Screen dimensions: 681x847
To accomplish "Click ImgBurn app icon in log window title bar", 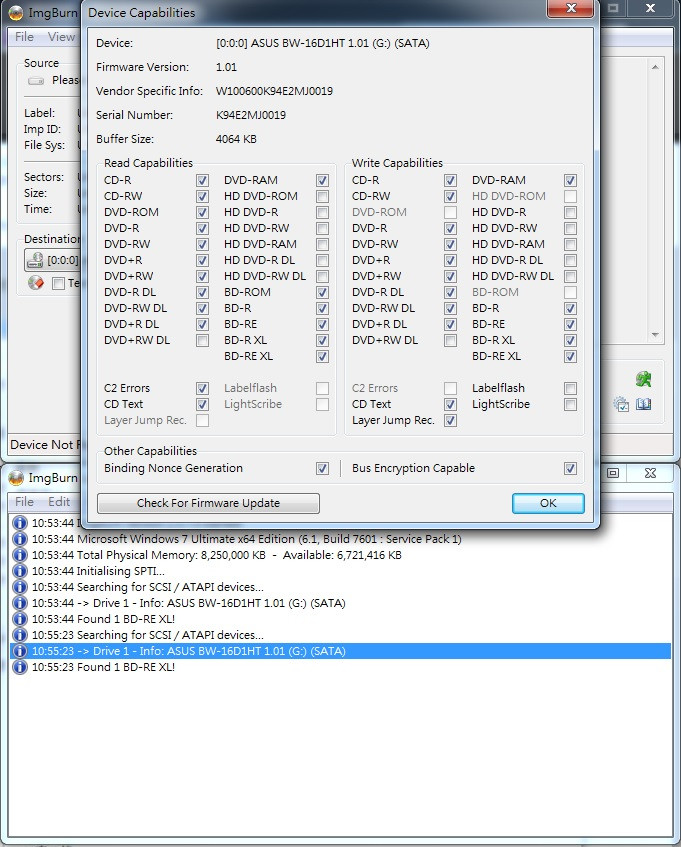I will (x=16, y=478).
